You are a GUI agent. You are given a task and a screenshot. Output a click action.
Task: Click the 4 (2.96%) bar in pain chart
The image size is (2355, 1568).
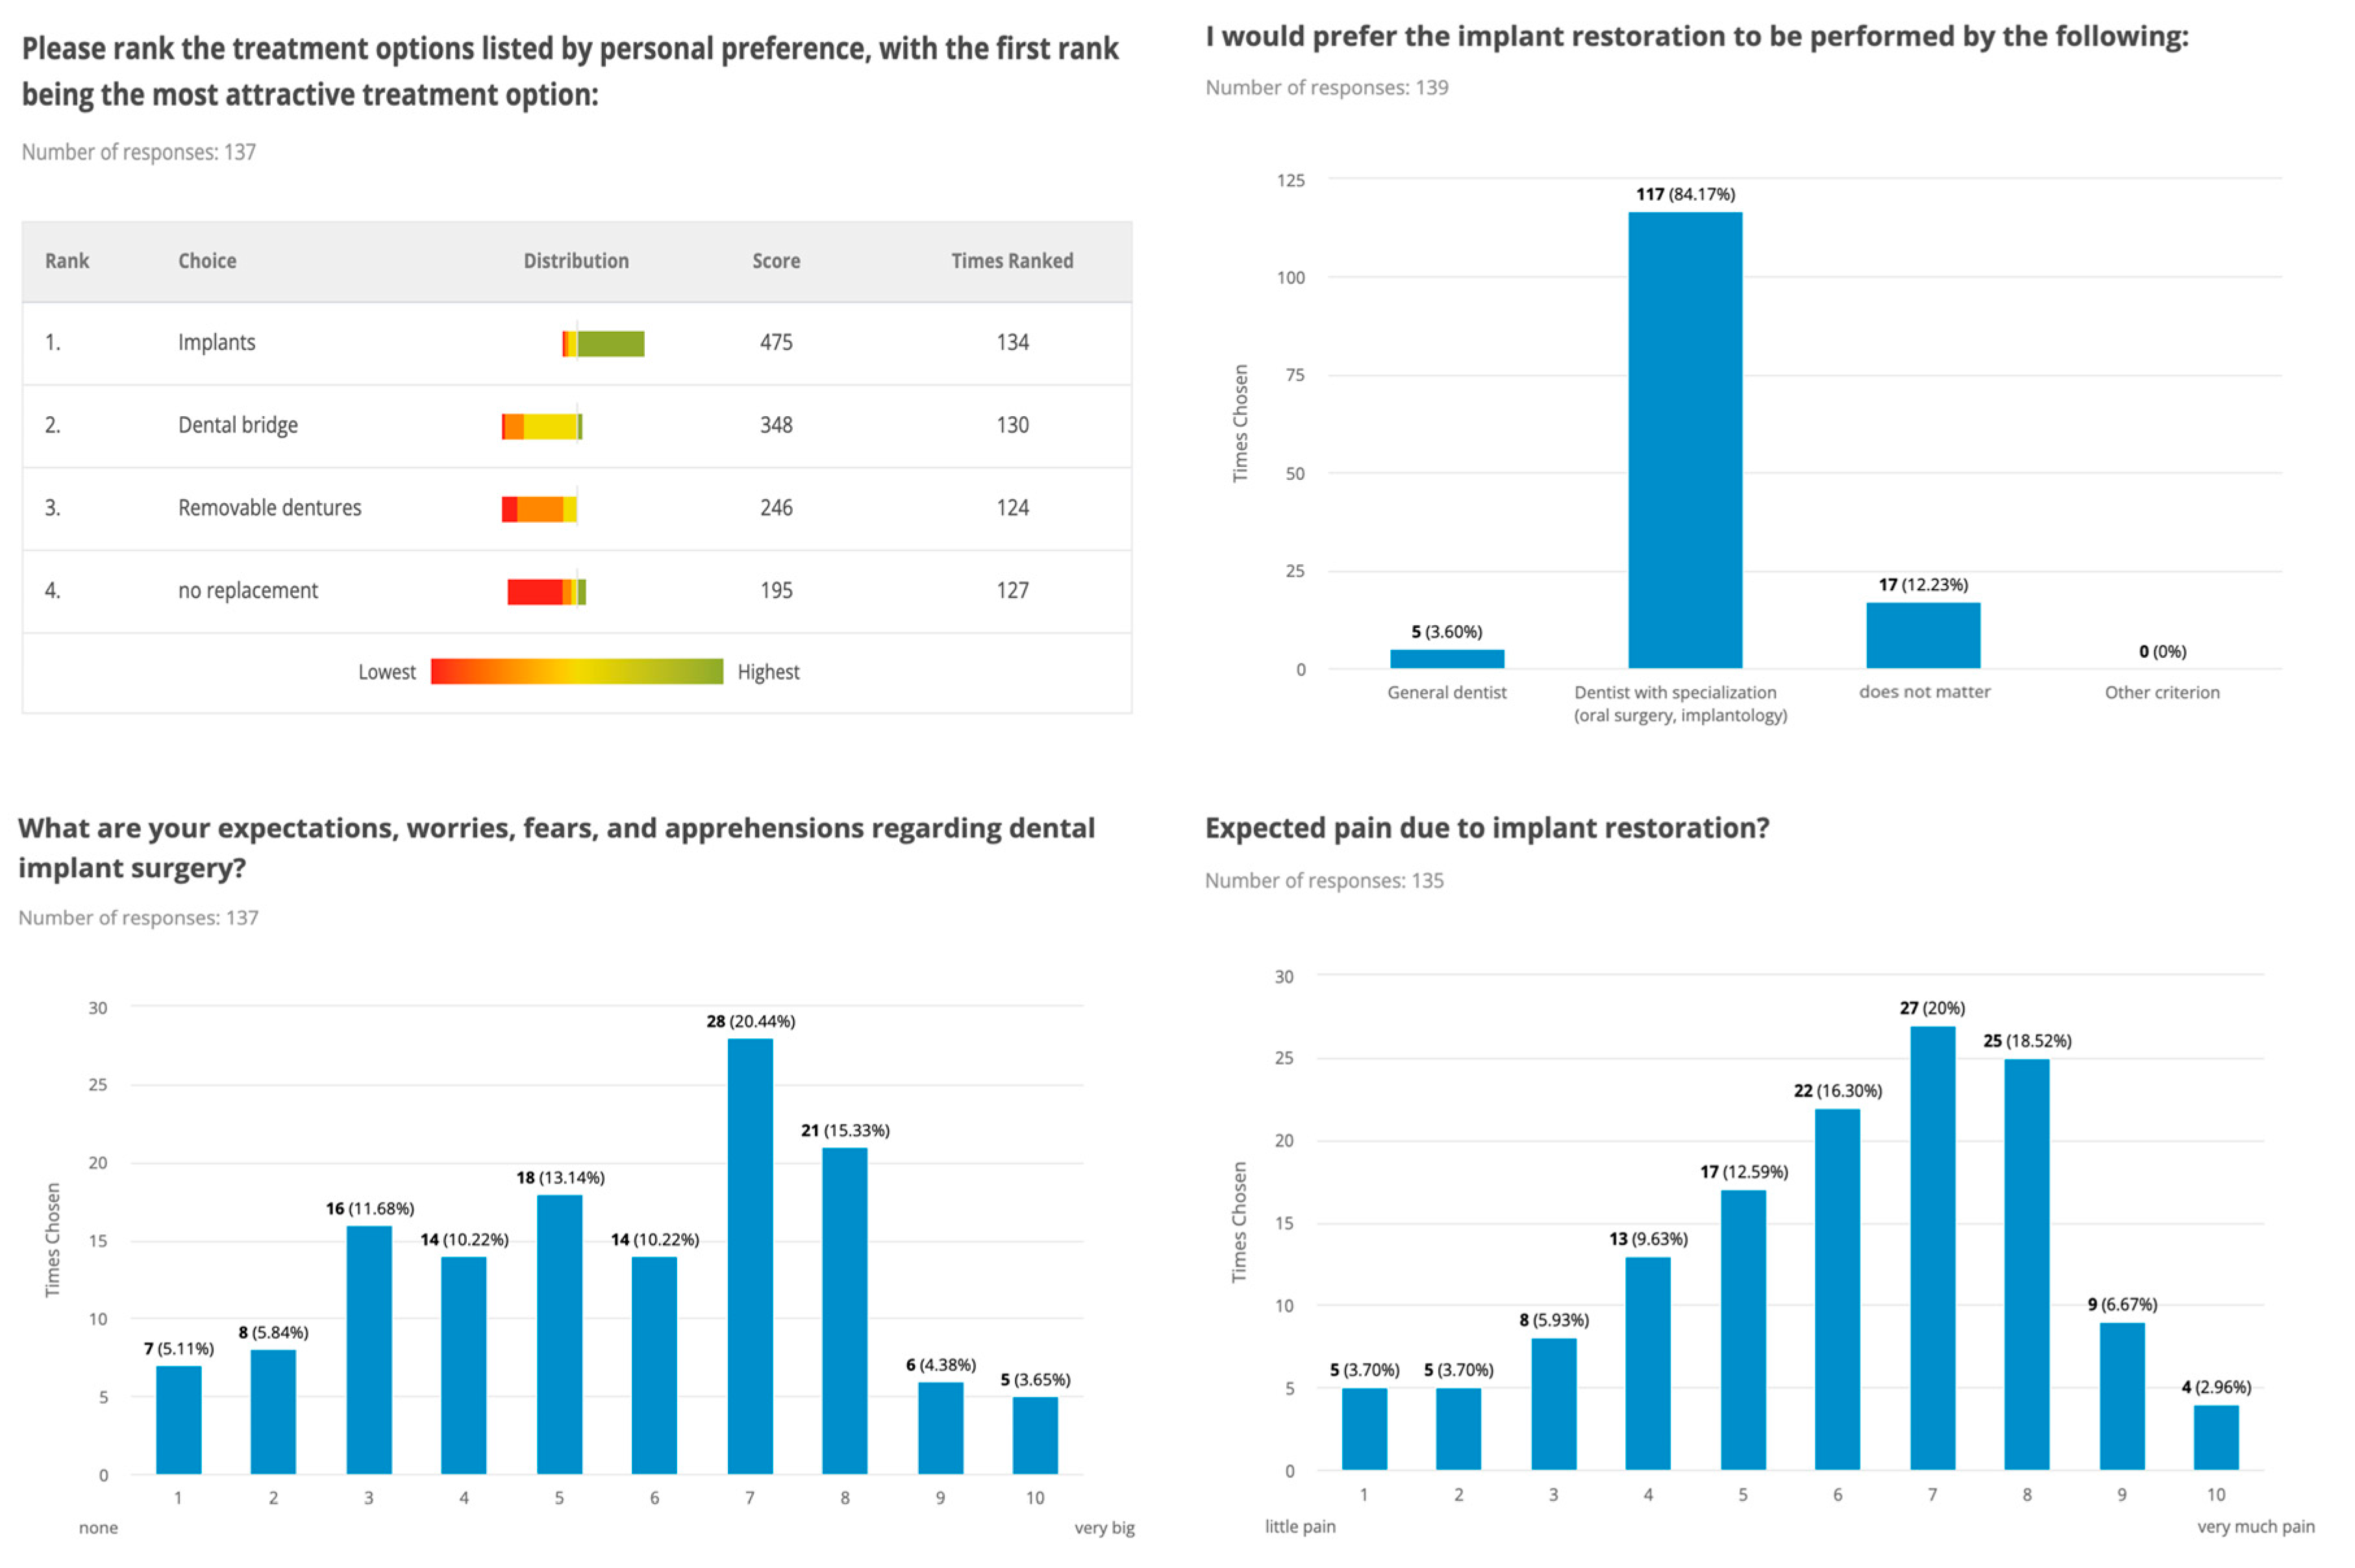[2216, 1437]
